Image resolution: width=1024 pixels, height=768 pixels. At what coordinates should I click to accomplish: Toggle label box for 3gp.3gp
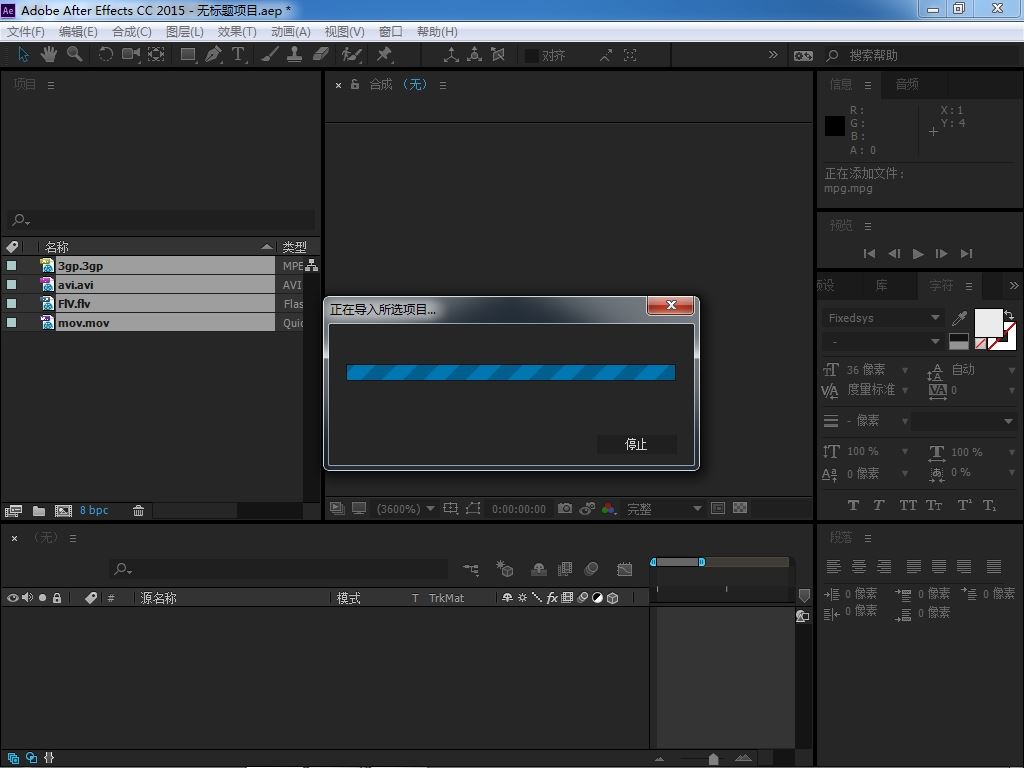(11, 265)
